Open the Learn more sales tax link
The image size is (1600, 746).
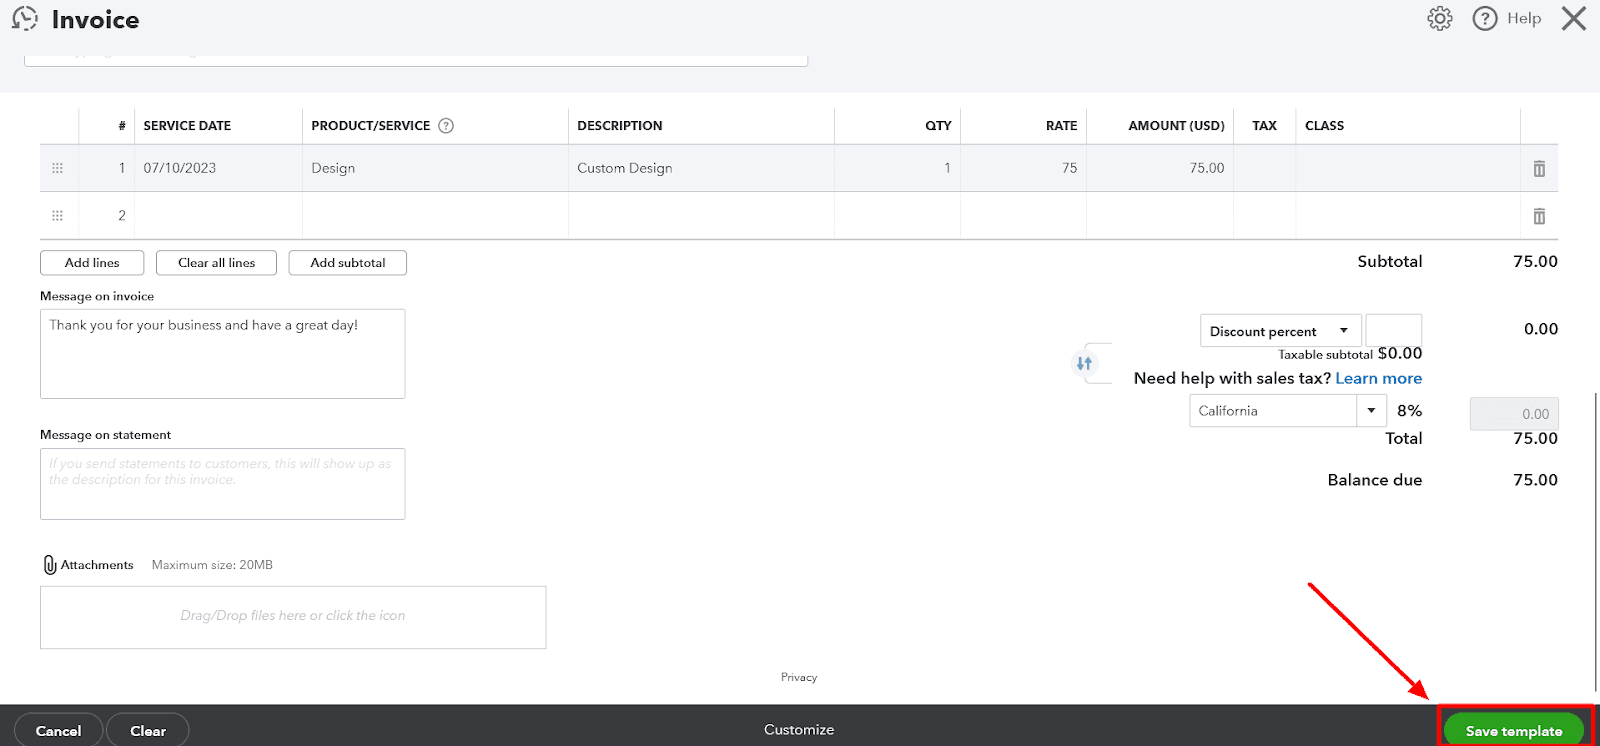[1378, 378]
